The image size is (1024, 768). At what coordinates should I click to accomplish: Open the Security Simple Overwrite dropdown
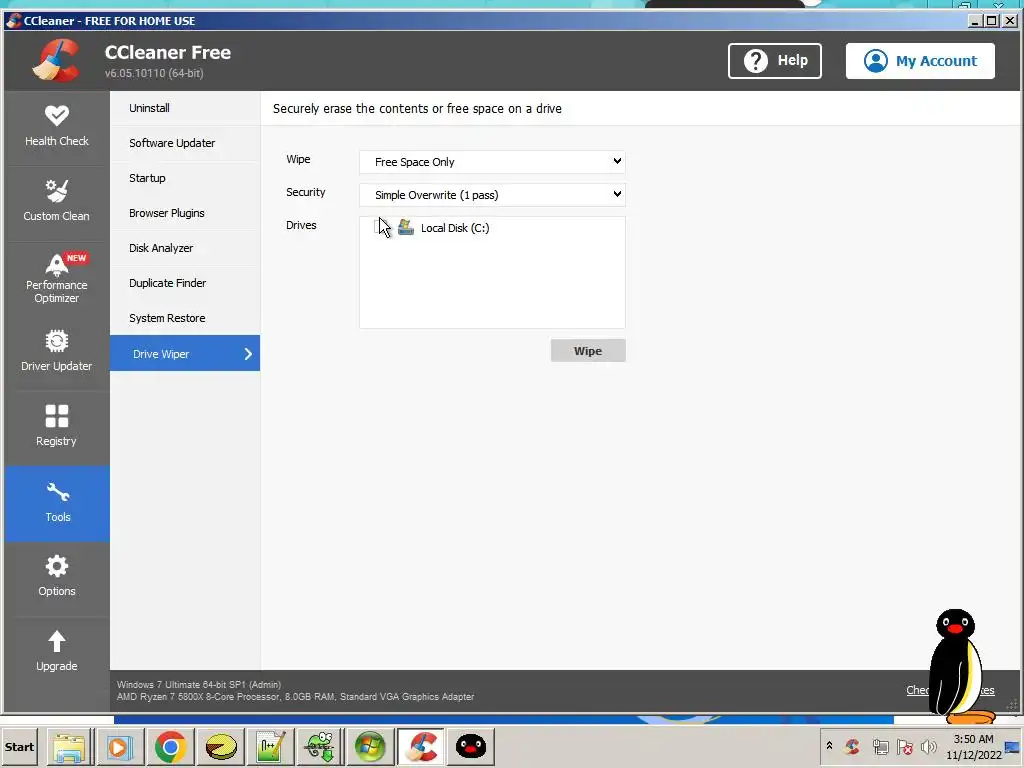click(x=492, y=194)
